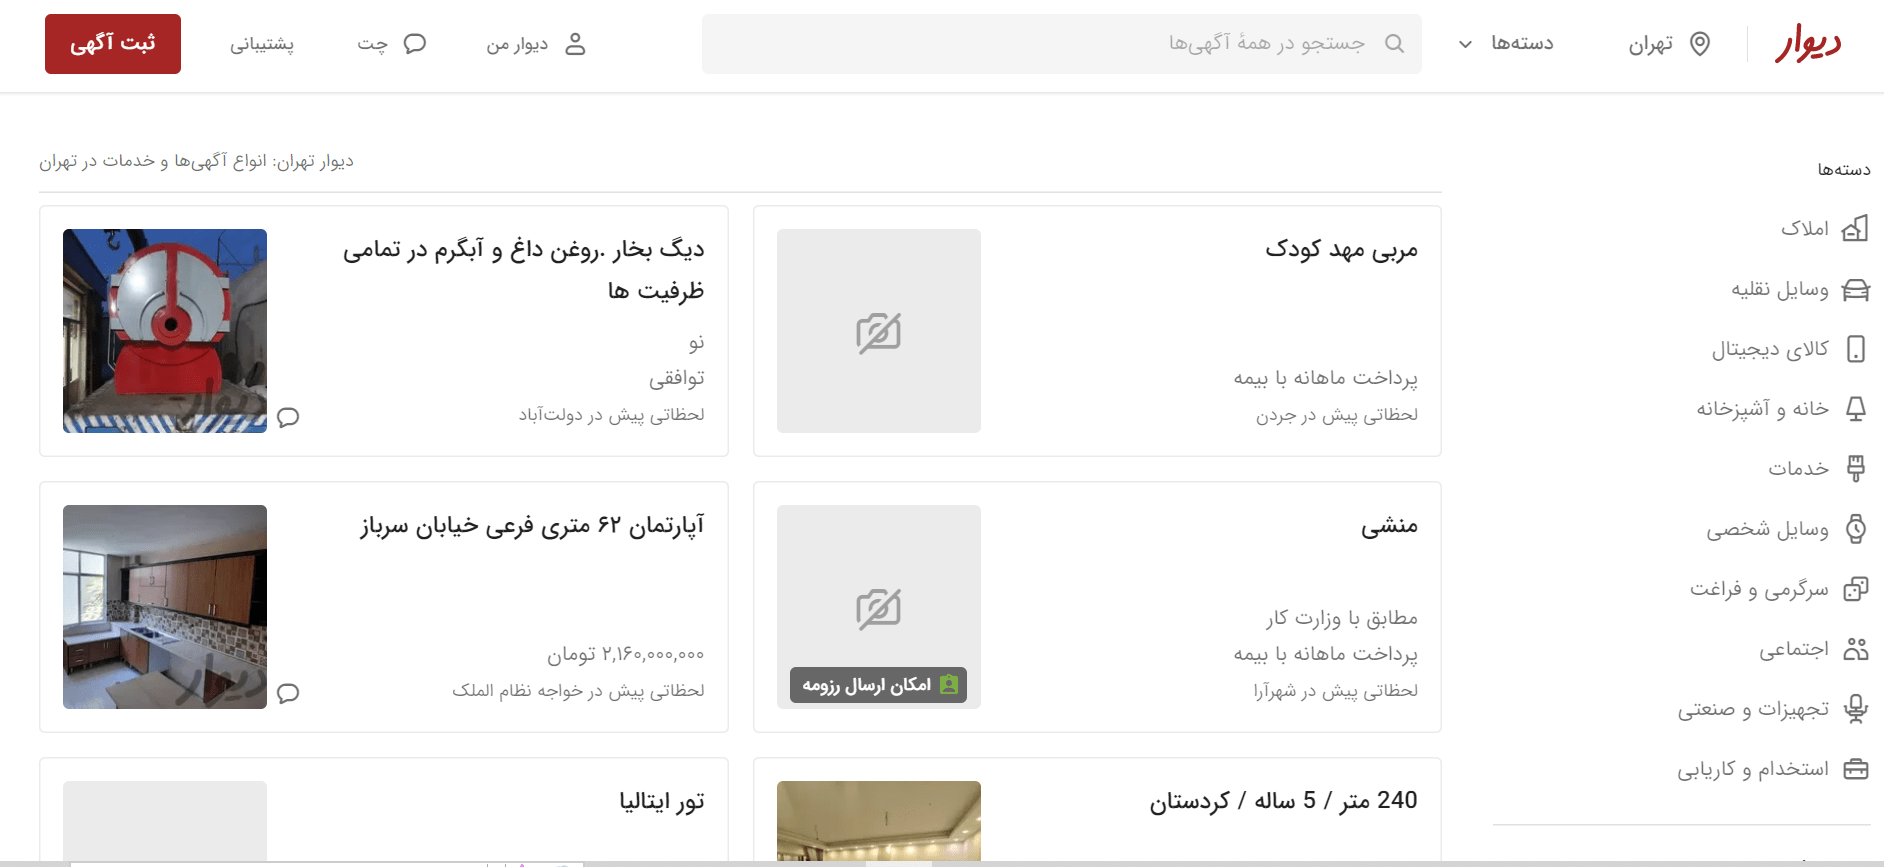Click chat icon on the apartment ad

click(288, 693)
